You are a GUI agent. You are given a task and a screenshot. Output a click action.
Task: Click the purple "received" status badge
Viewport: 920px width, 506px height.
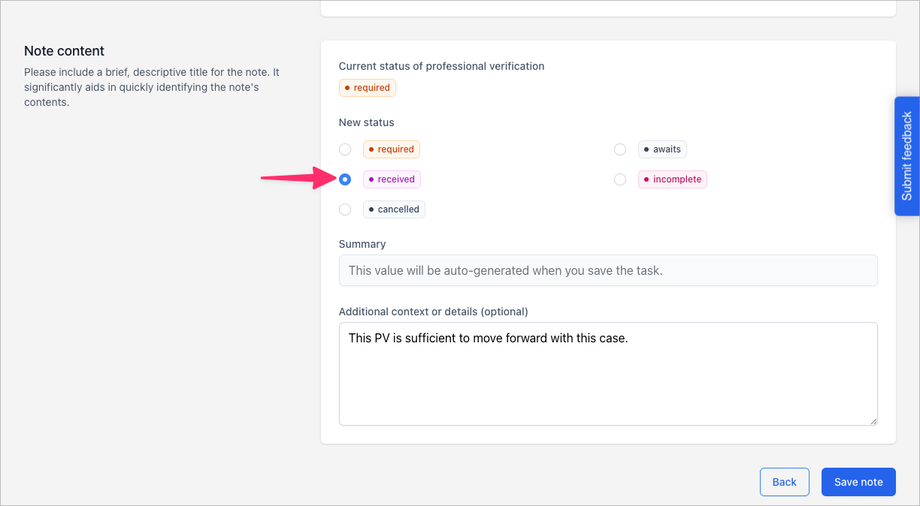pyautogui.click(x=391, y=180)
